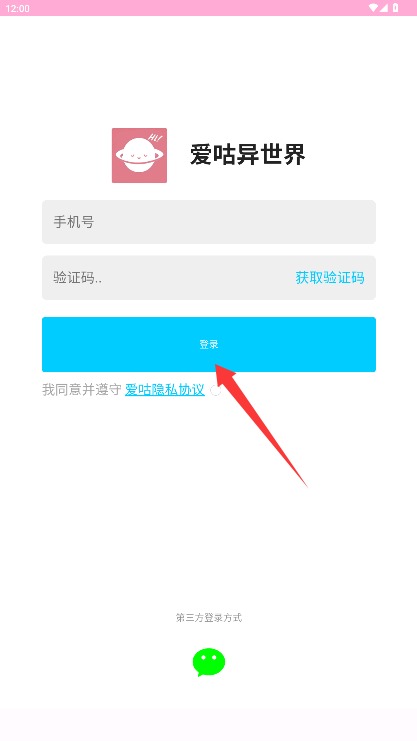Tap the smiling face on the planet logo

point(138,155)
